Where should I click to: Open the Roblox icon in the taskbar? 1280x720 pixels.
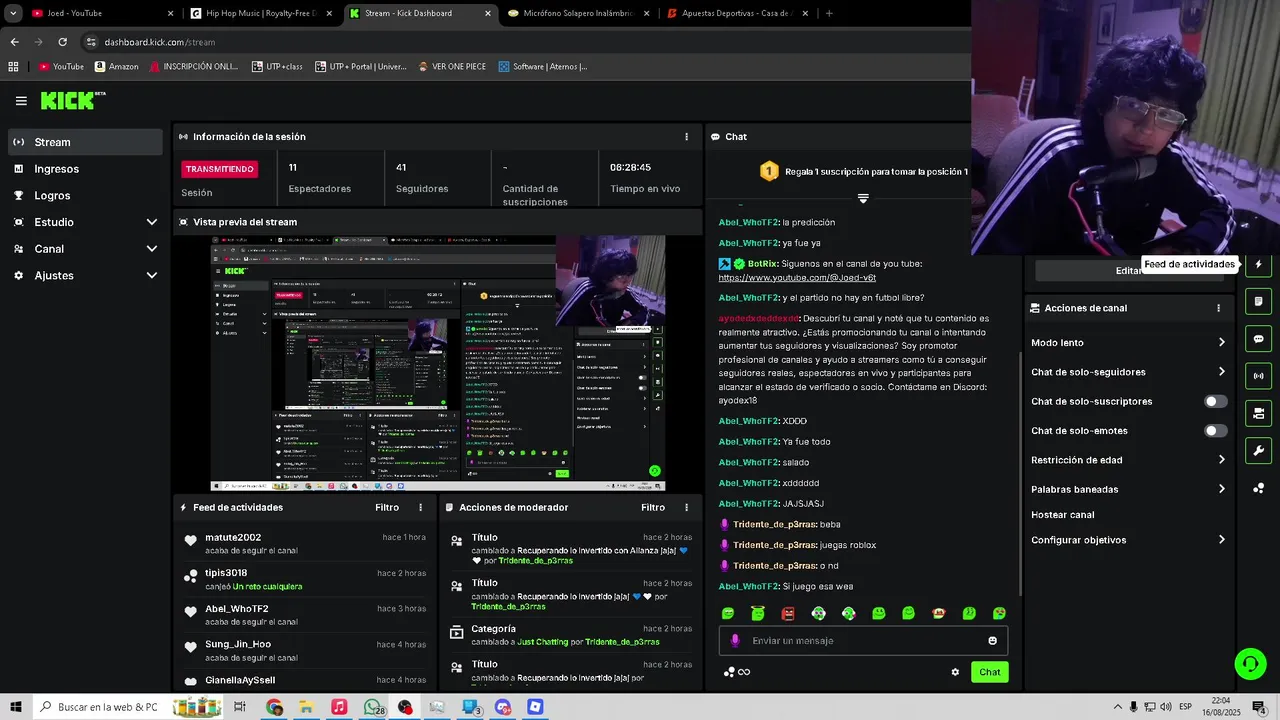pyautogui.click(x=535, y=707)
